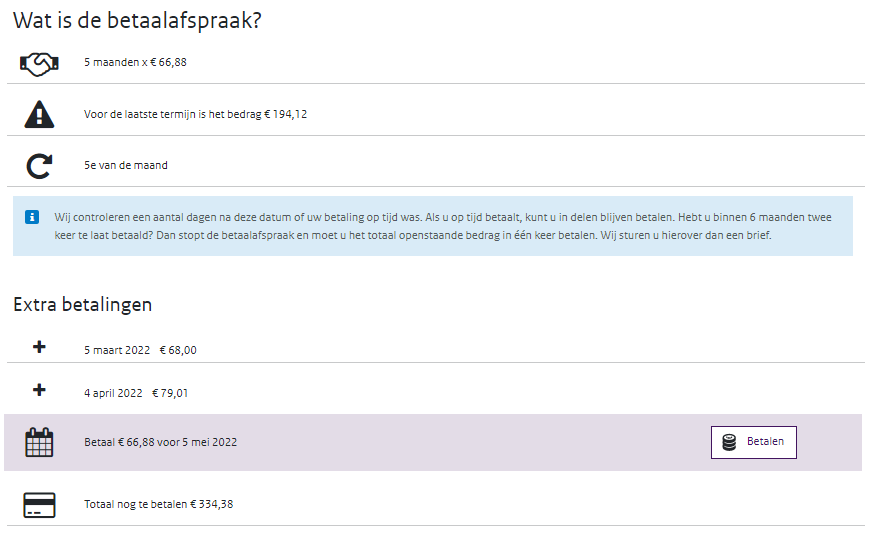Click date label '5 maart 2022'
This screenshot has height=556, width=882.
click(x=117, y=350)
